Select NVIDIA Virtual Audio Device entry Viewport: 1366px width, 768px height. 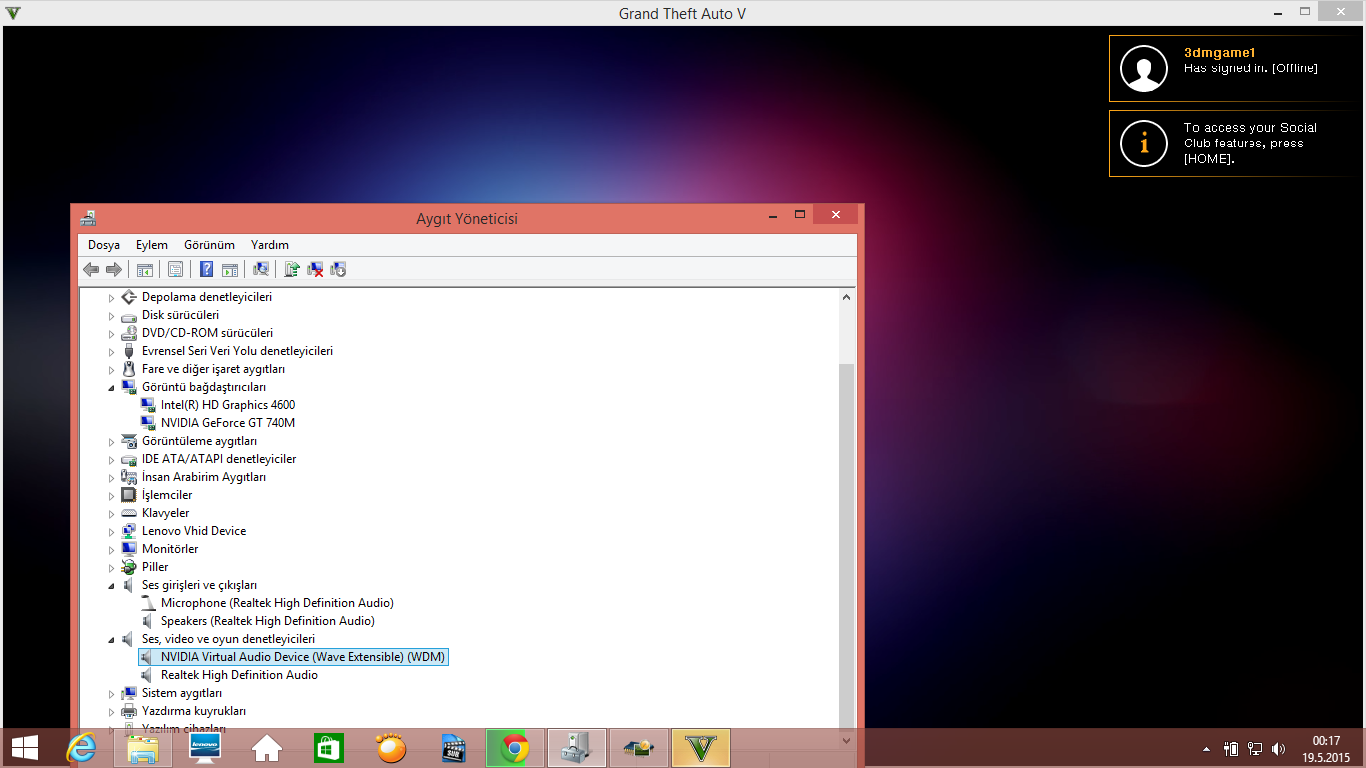point(303,657)
